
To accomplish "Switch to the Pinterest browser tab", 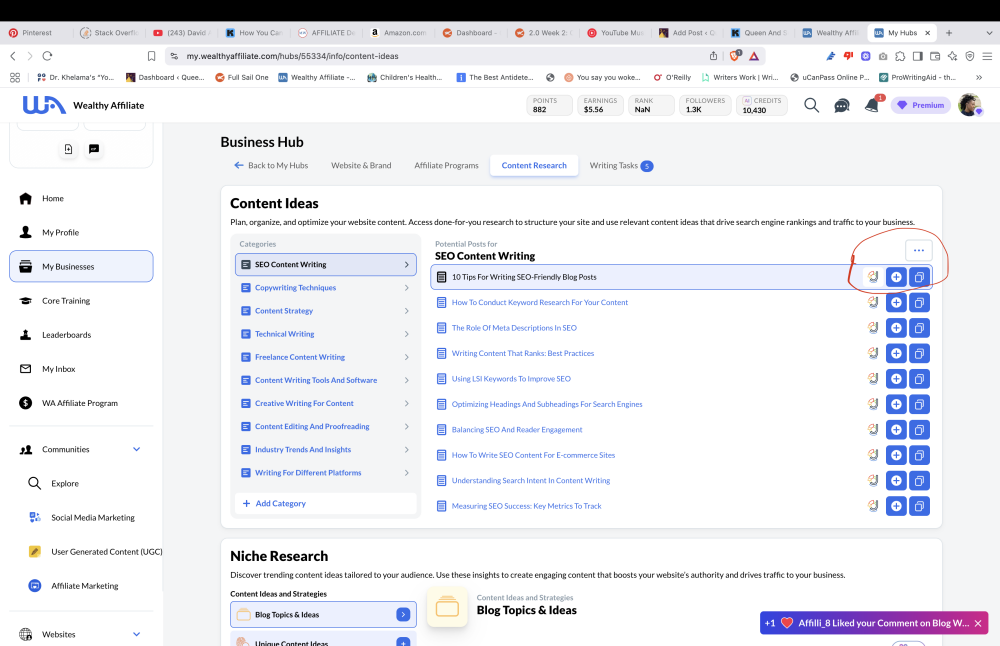I will (x=36, y=33).
